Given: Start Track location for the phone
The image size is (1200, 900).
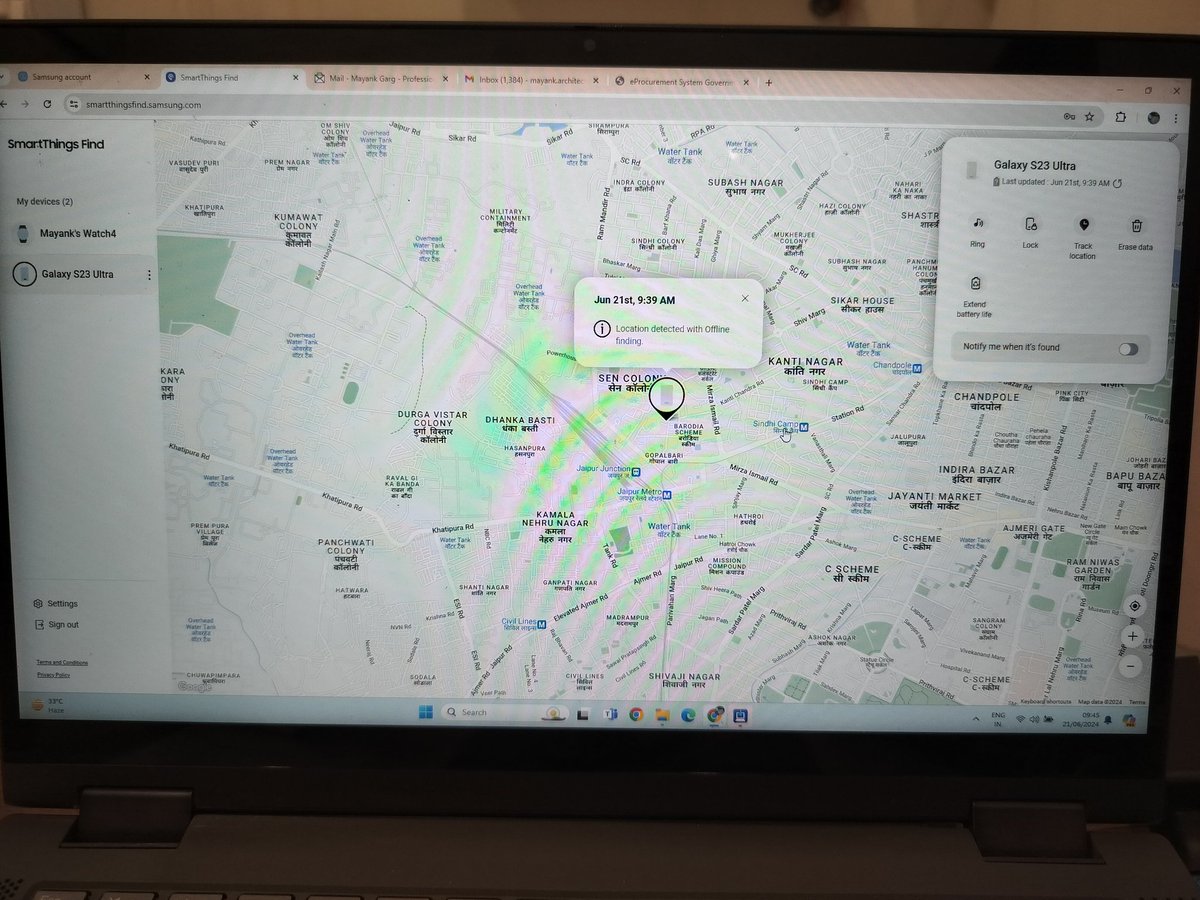Looking at the screenshot, I should tap(1083, 225).
